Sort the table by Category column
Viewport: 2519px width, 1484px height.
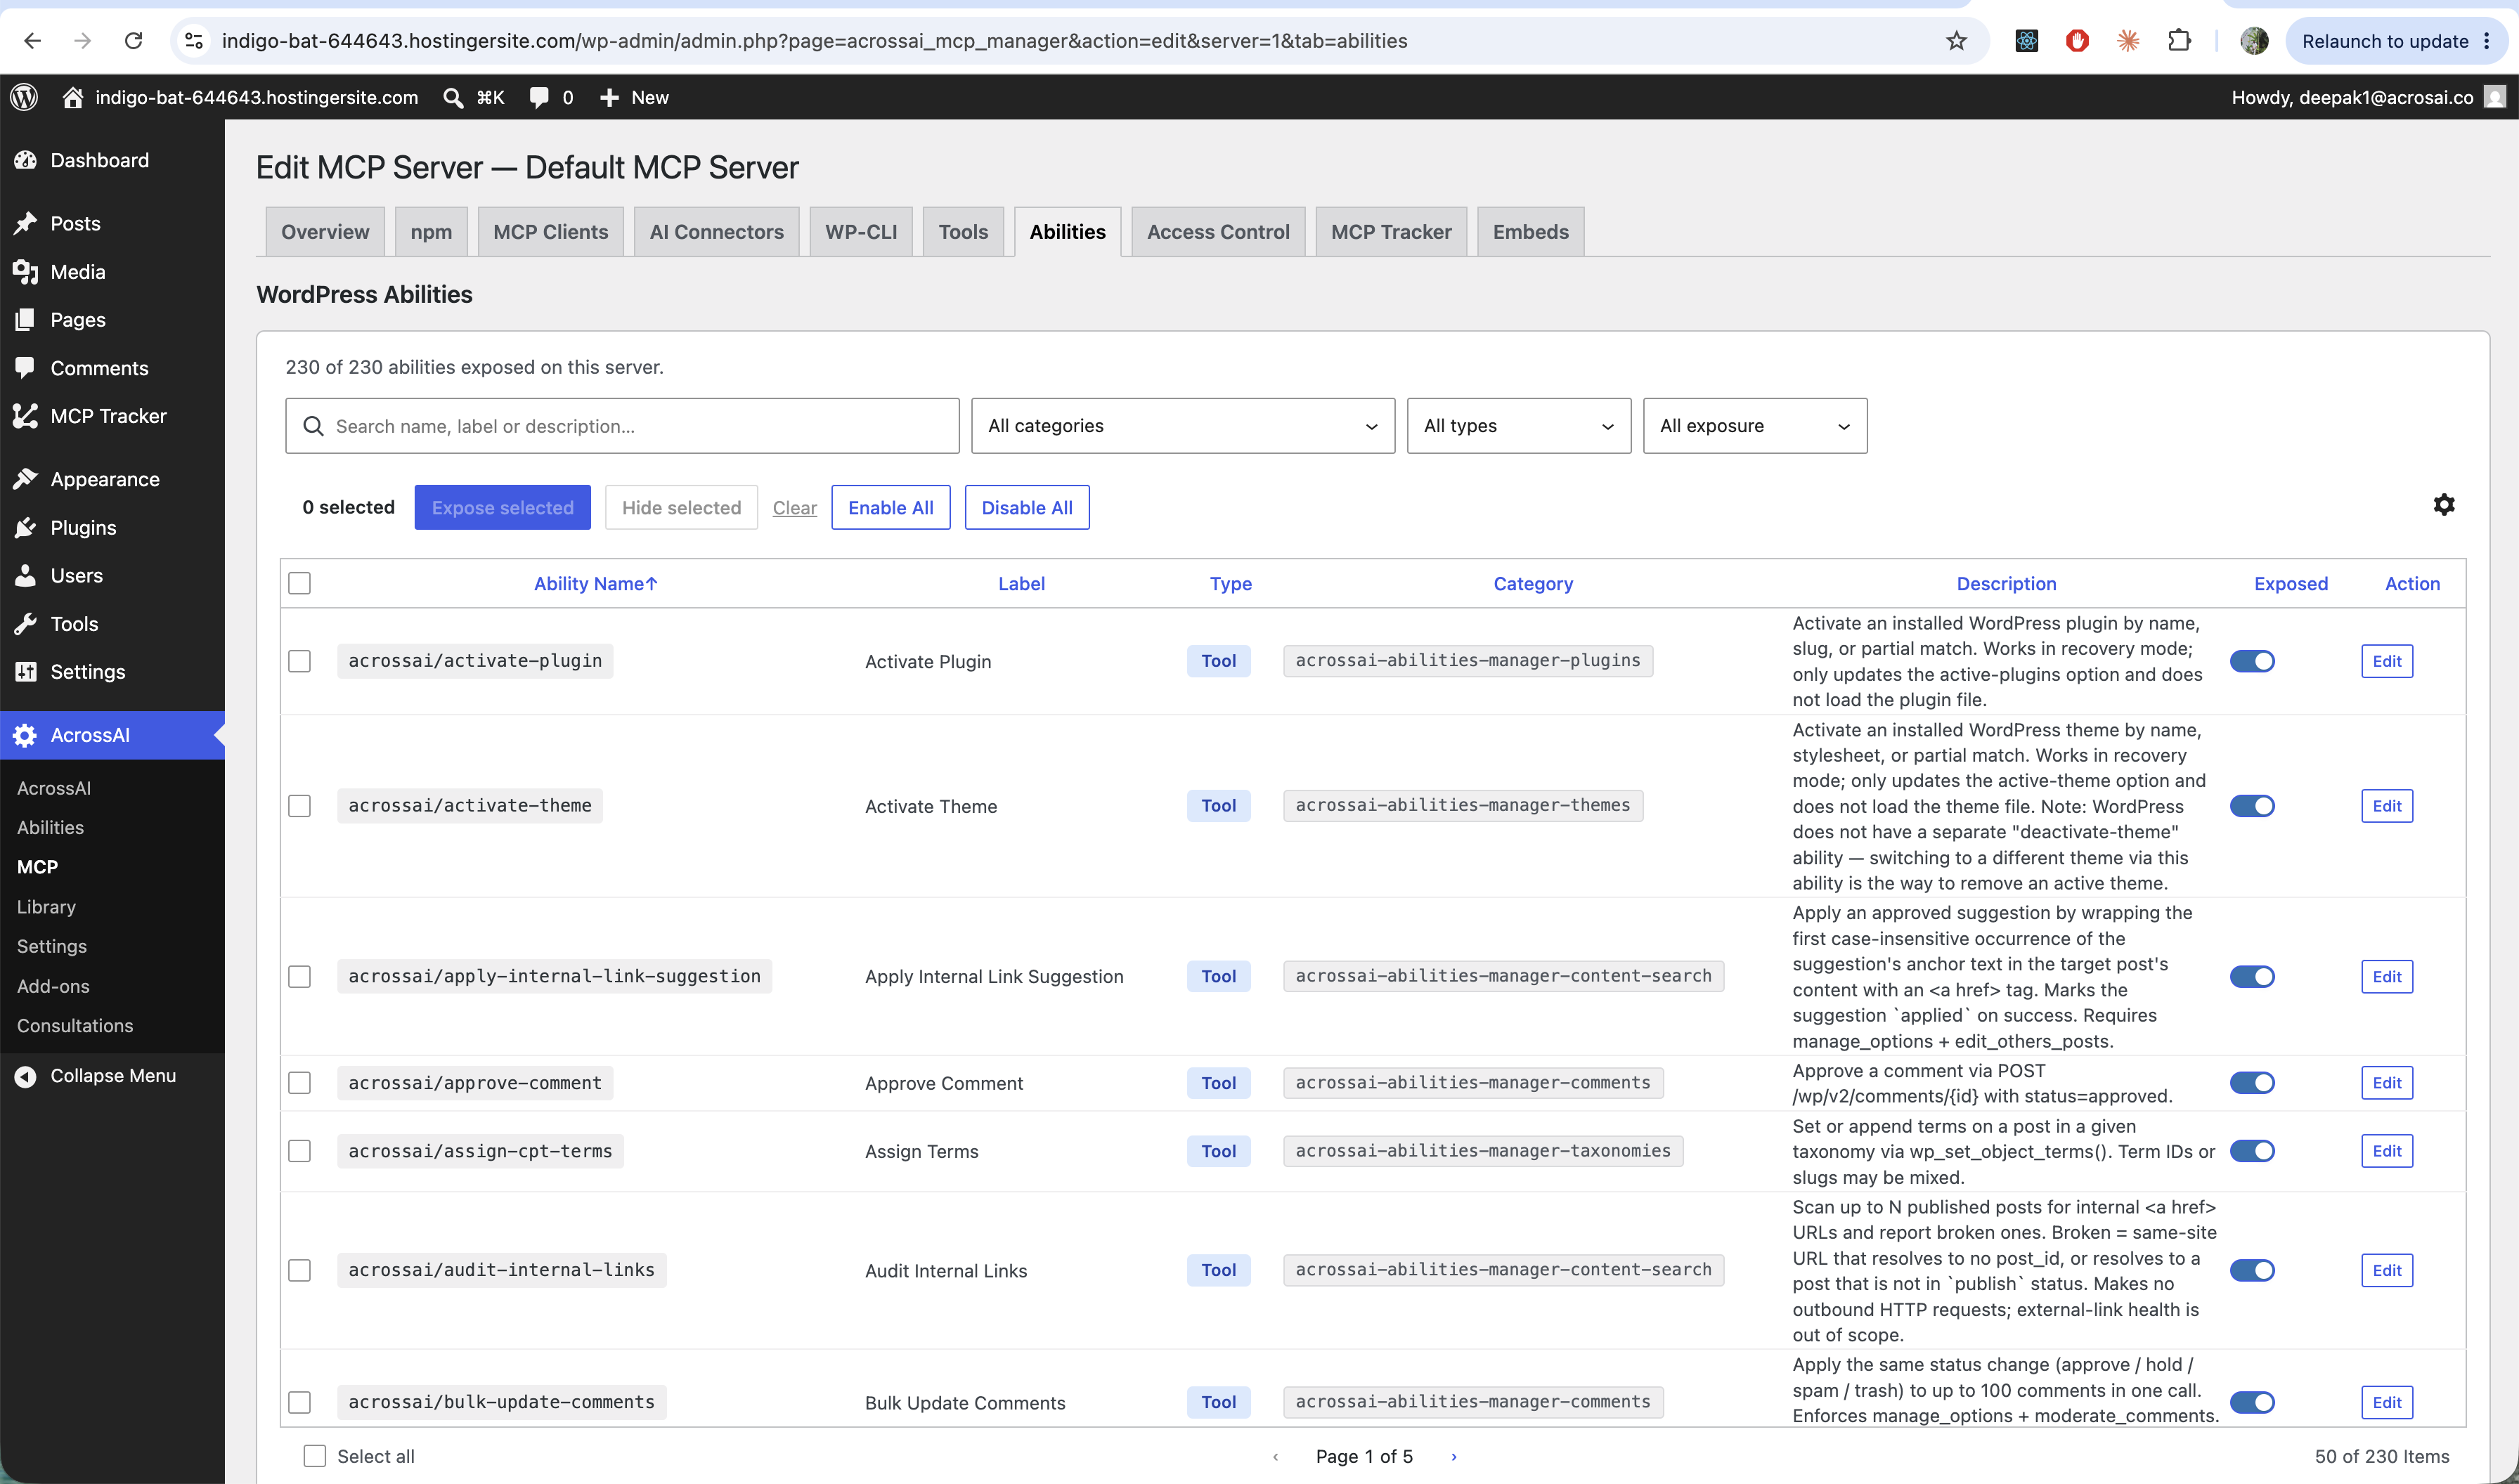(1532, 584)
